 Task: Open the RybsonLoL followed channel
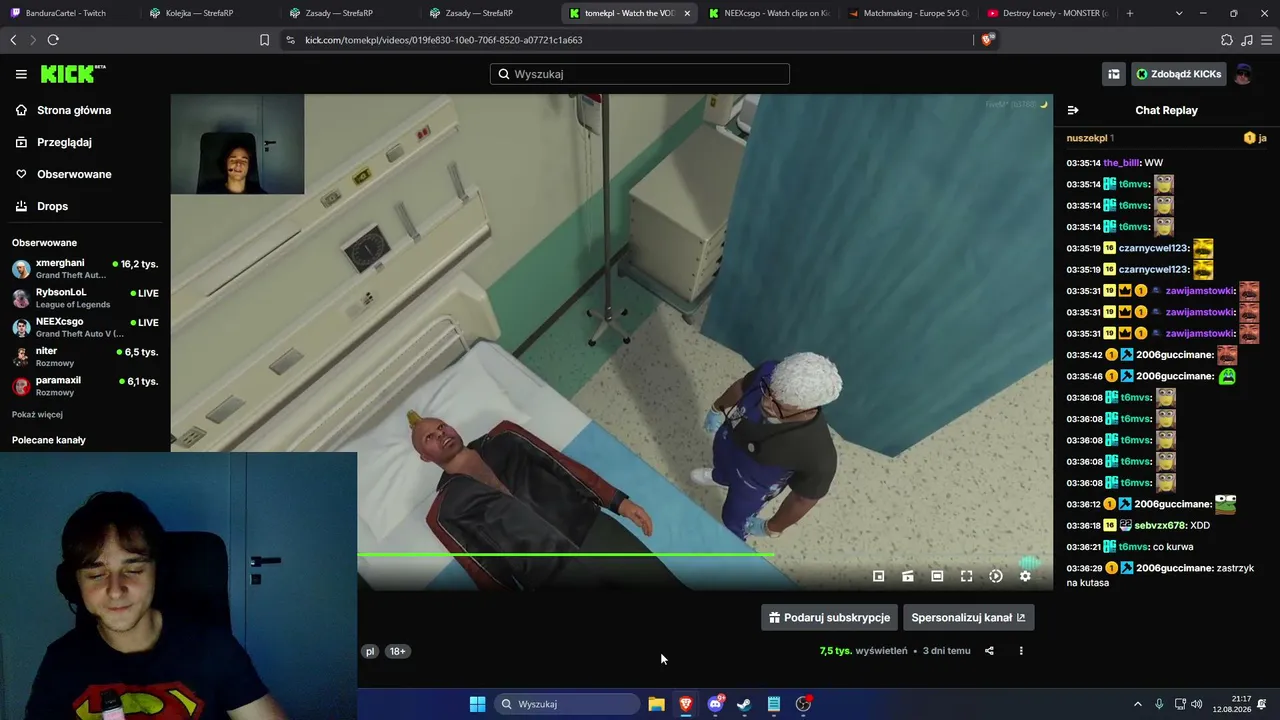(x=85, y=298)
